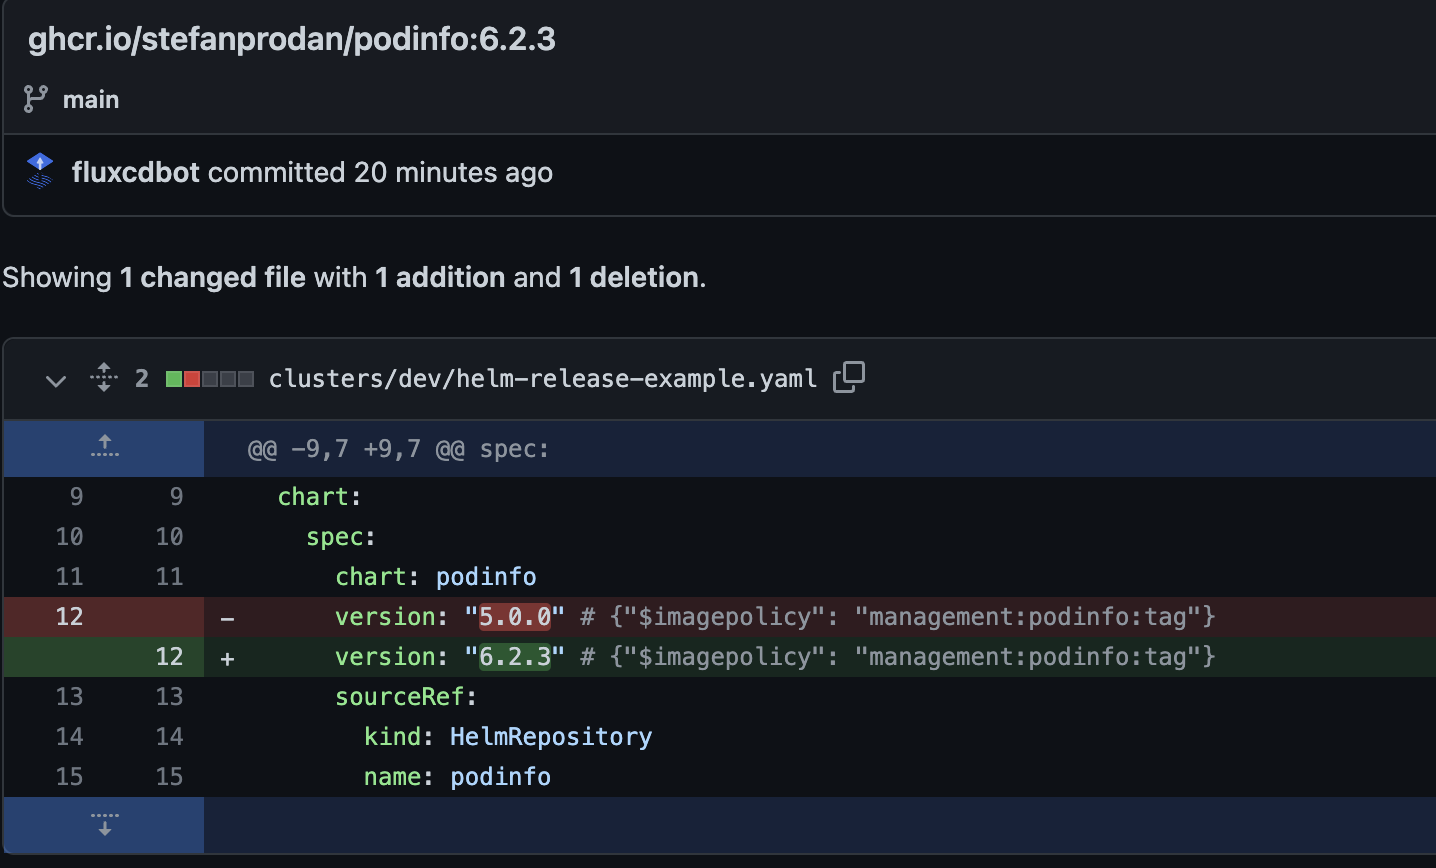Click the branch icon beside "main"
Viewport: 1436px width, 868px height.
pyautogui.click(x=34, y=99)
